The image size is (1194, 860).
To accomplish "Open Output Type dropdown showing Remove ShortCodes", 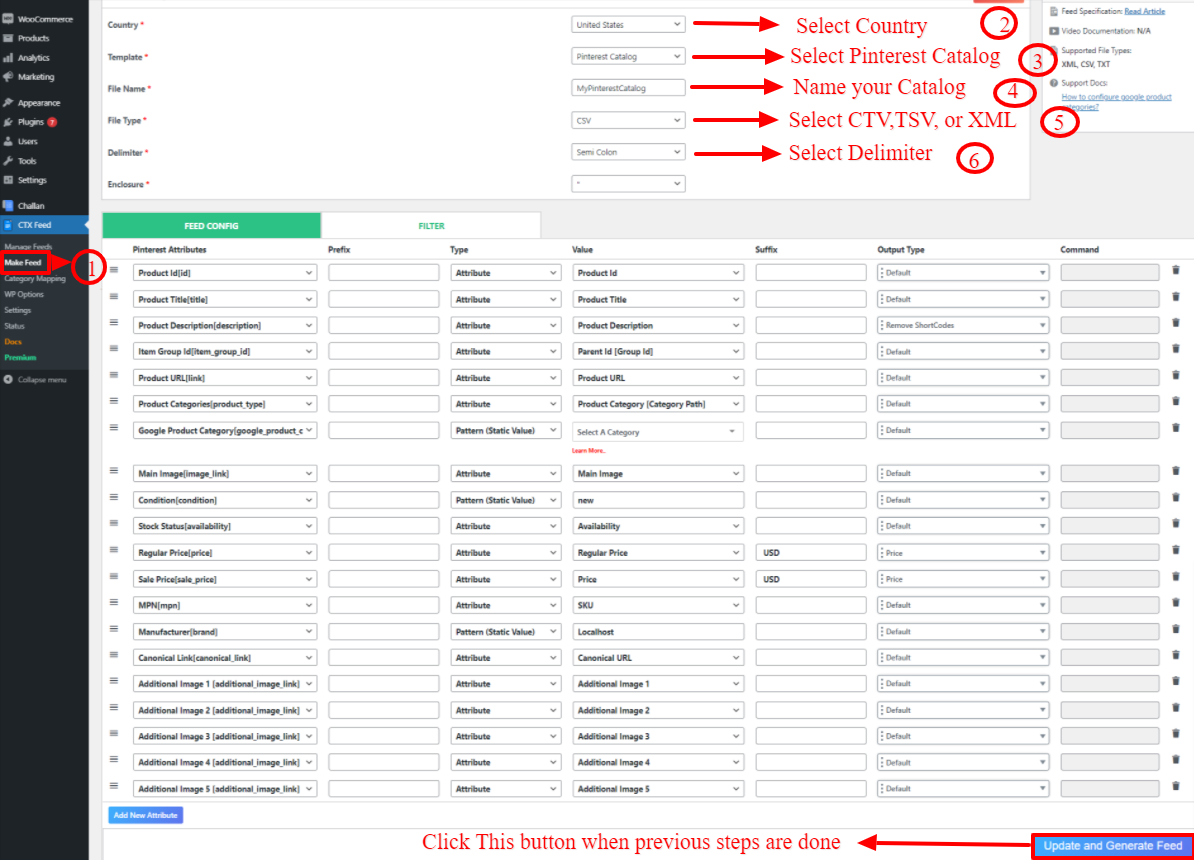I will click(x=963, y=325).
